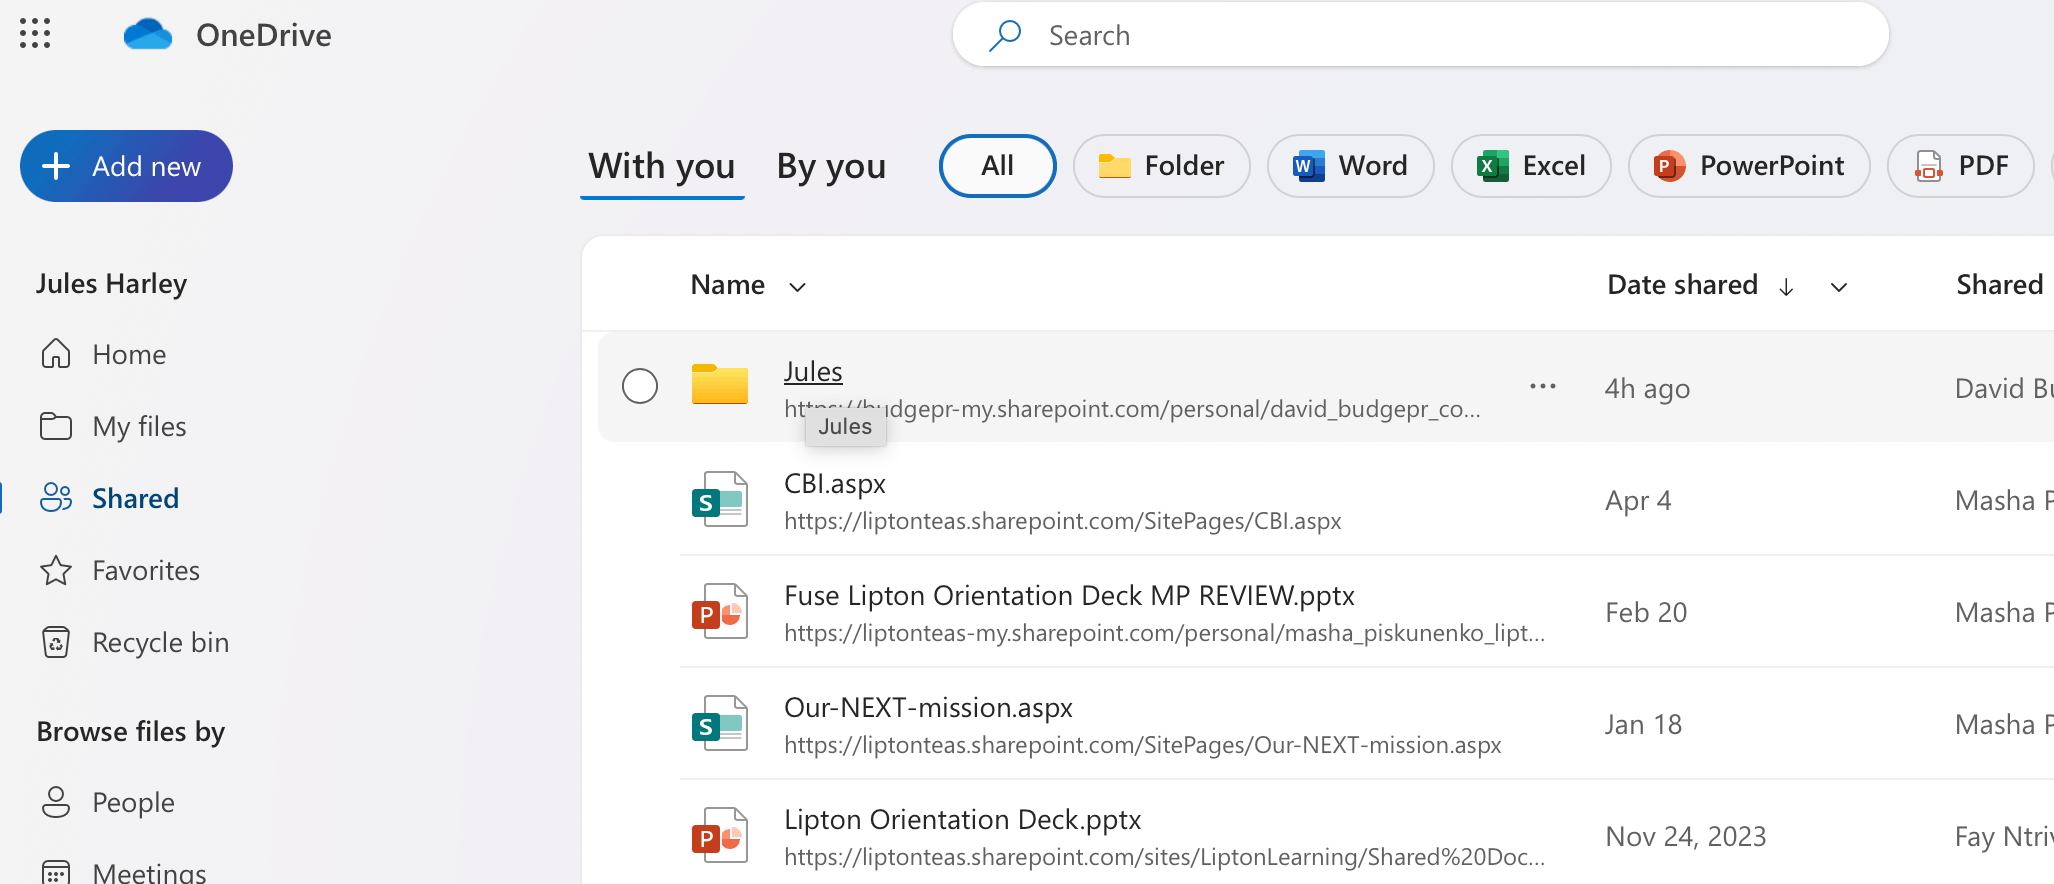Open the Our-NEXT-mission.aspx file link
This screenshot has height=884, width=2054.
tap(927, 708)
